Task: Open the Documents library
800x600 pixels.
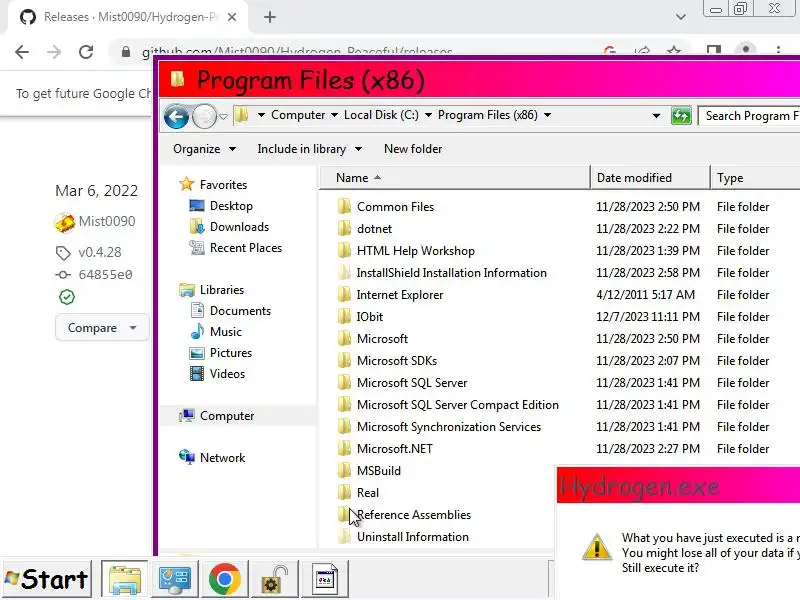Action: click(x=240, y=311)
